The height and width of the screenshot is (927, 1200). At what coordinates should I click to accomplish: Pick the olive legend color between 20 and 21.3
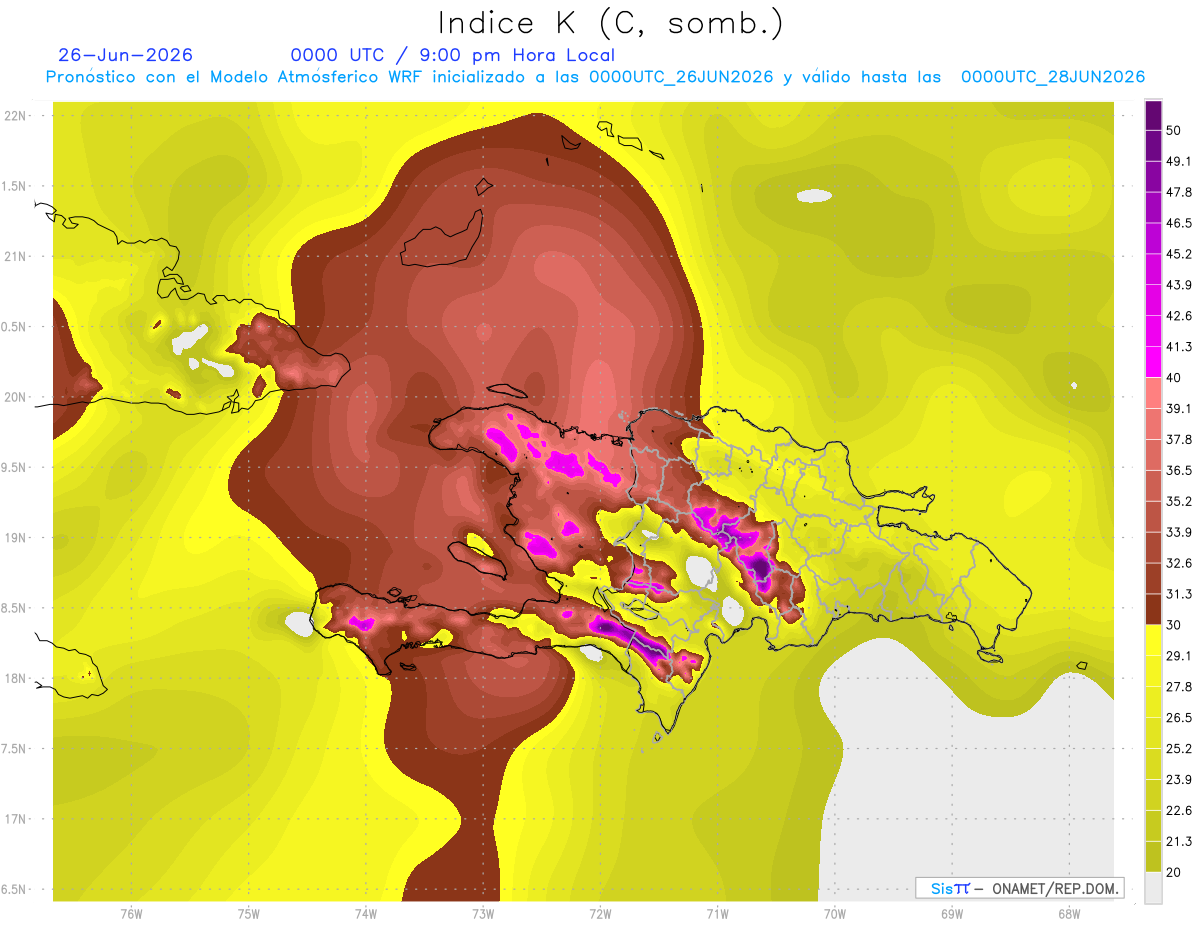click(x=1153, y=857)
